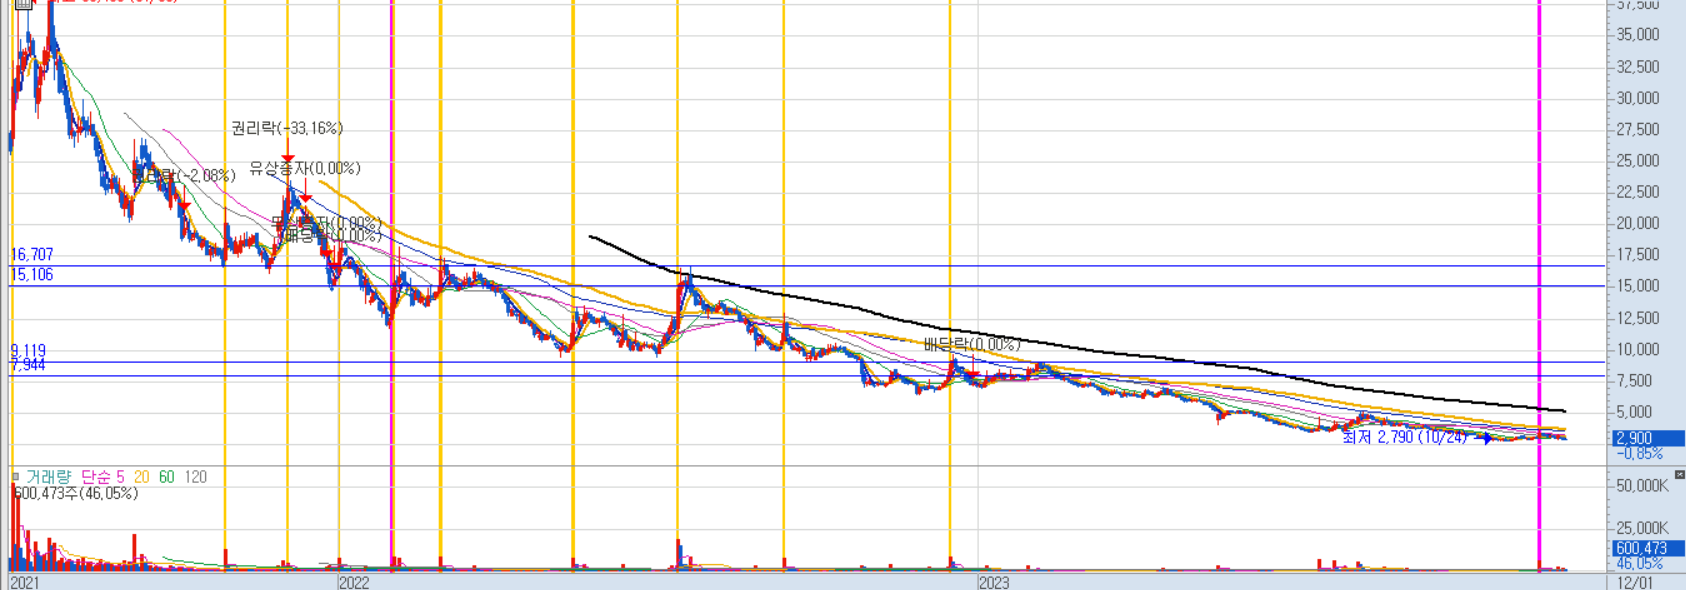Click the 2021 year label on time axis
1686x590 pixels.
point(24,582)
